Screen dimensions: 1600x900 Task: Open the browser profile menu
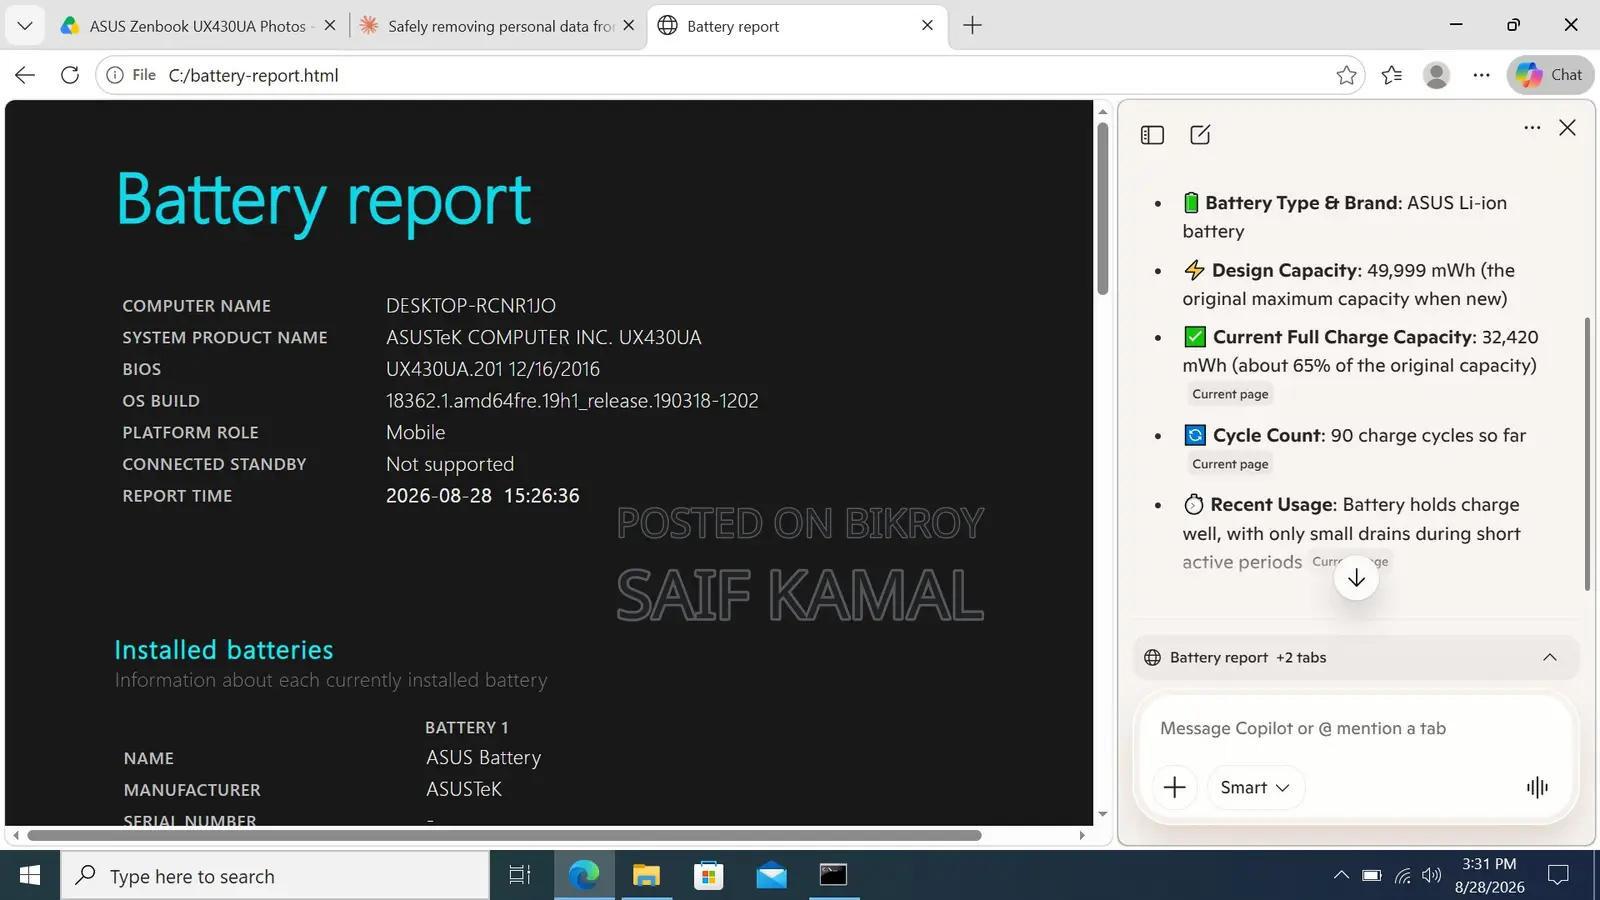(1436, 75)
